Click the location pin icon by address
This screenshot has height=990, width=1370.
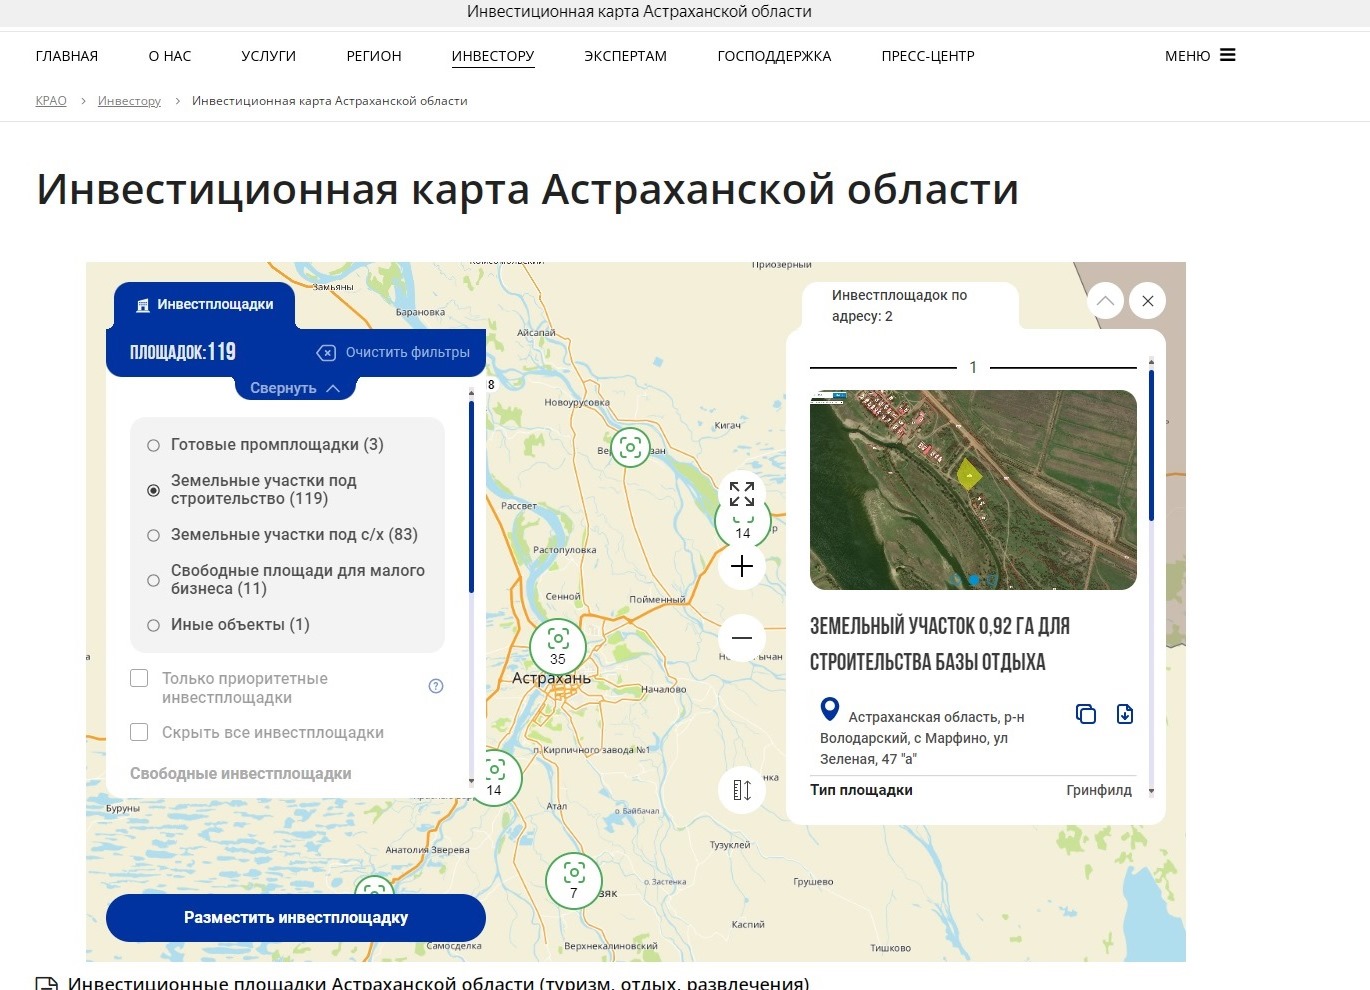click(829, 709)
